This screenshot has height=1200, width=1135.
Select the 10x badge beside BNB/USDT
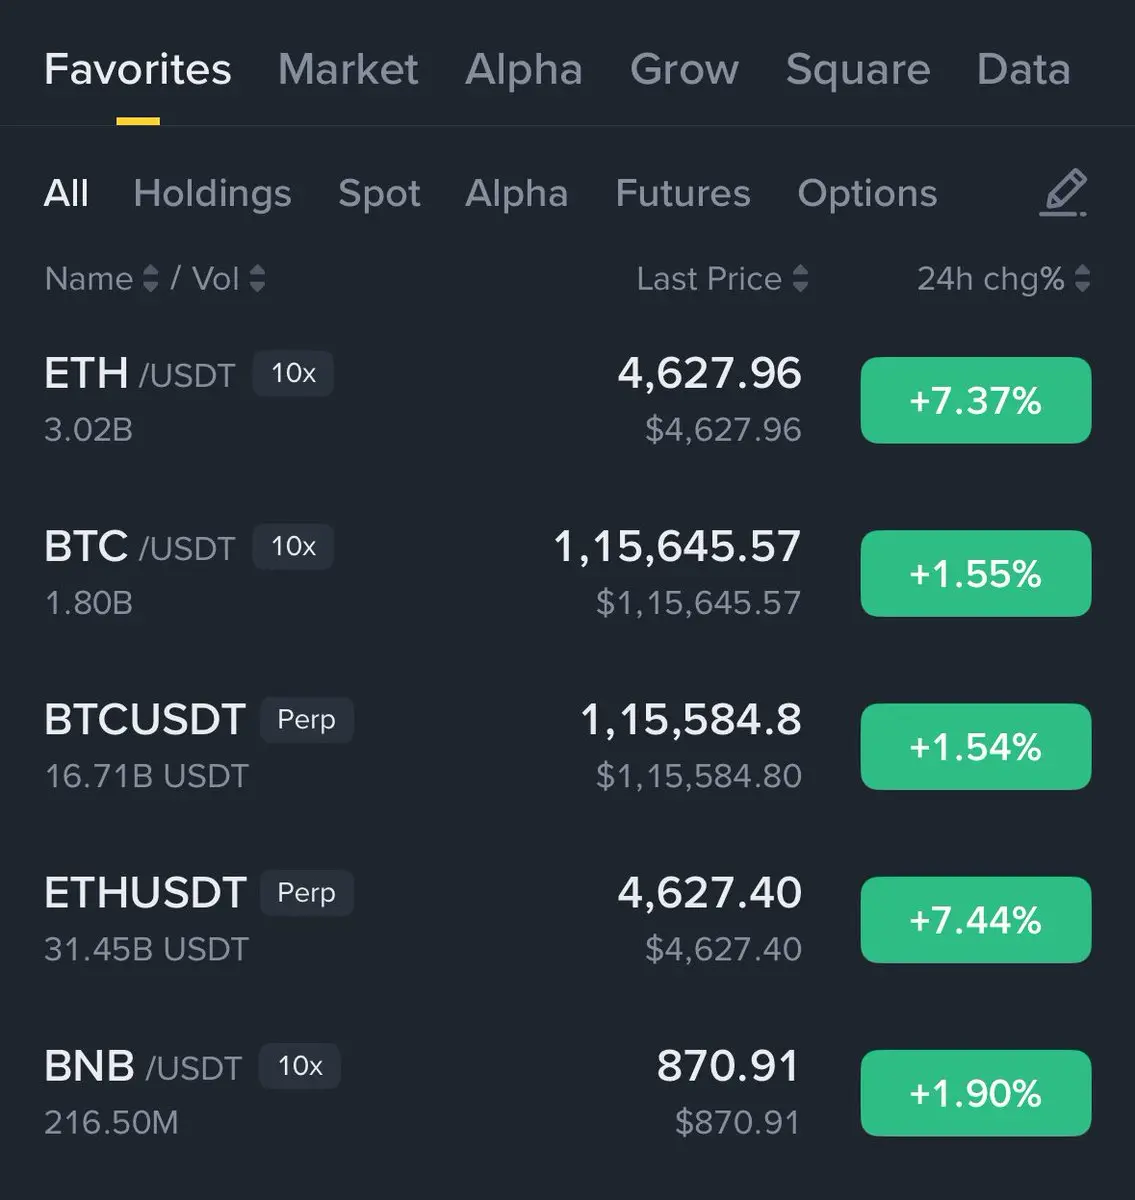click(x=300, y=1066)
